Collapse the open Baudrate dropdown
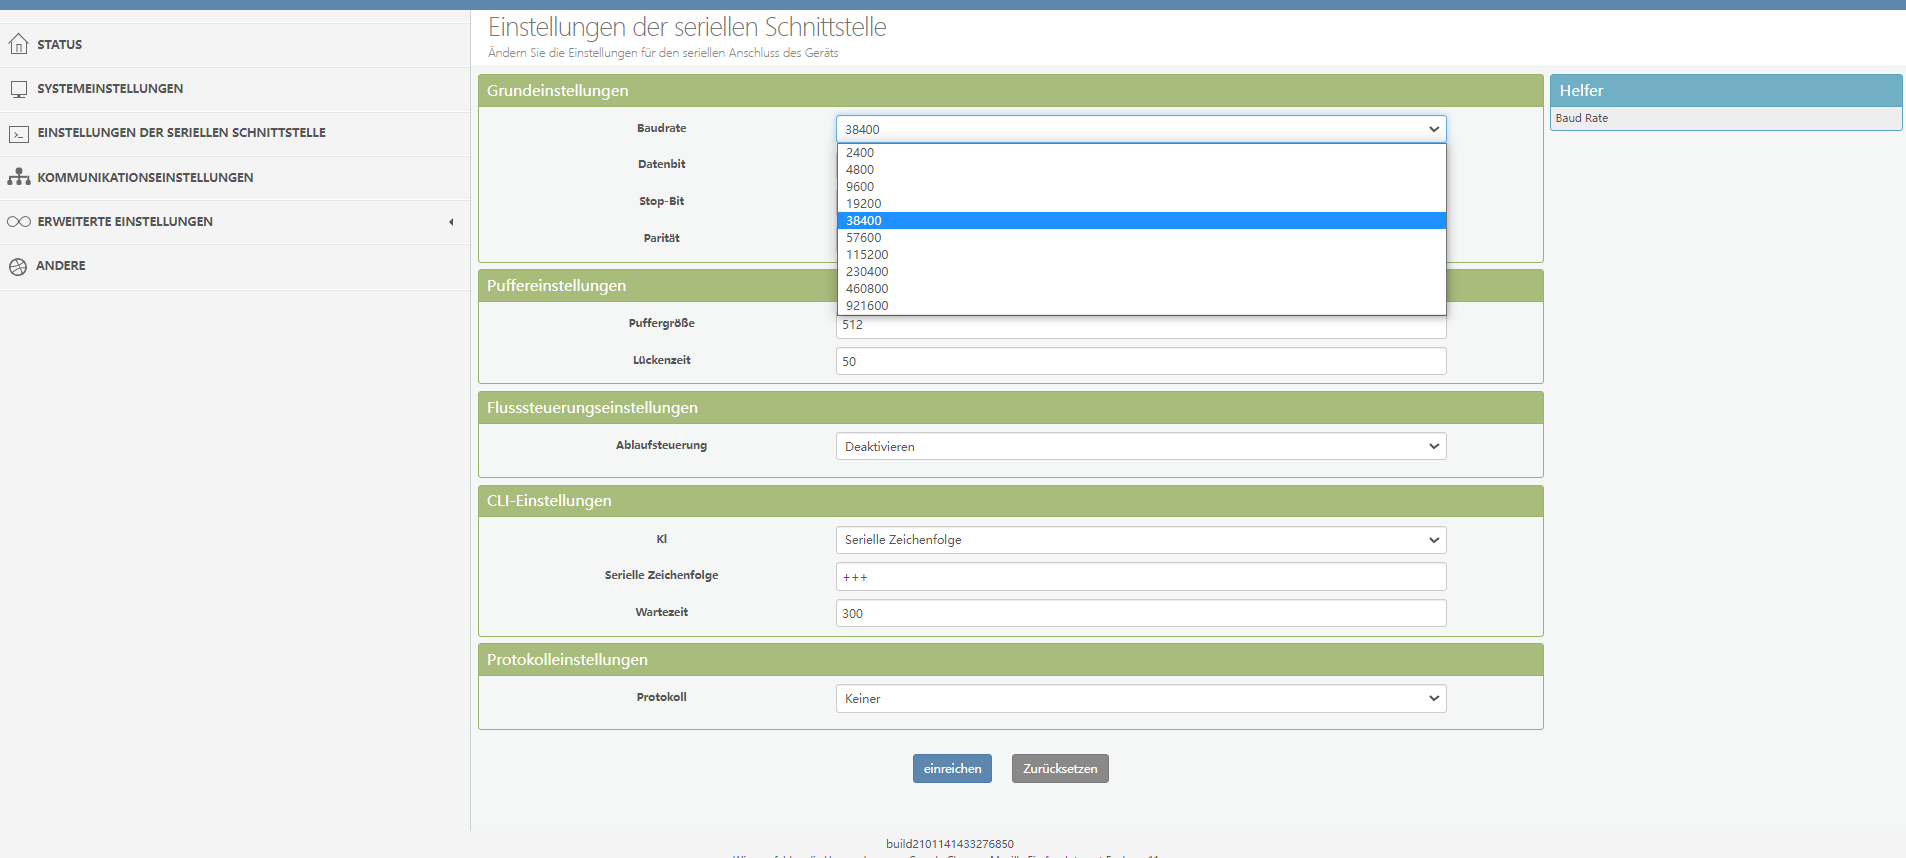The image size is (1906, 858). [x=1140, y=129]
